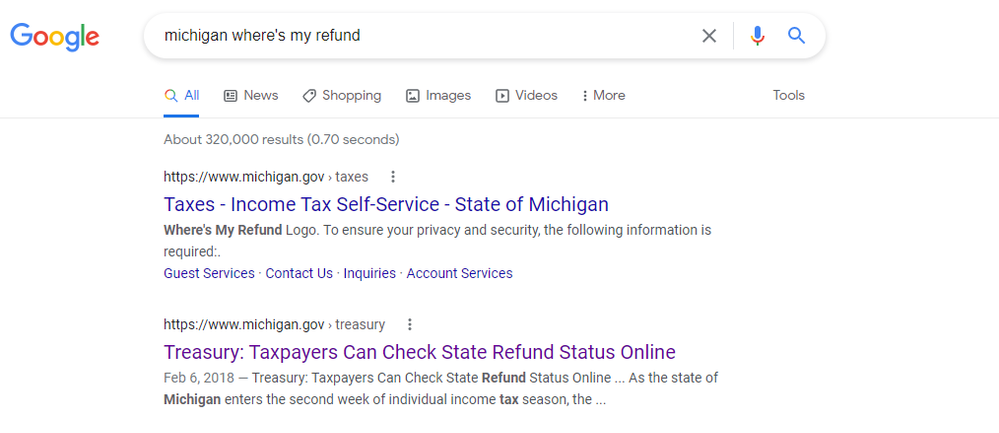Start voice search with microphone icon

click(x=757, y=36)
